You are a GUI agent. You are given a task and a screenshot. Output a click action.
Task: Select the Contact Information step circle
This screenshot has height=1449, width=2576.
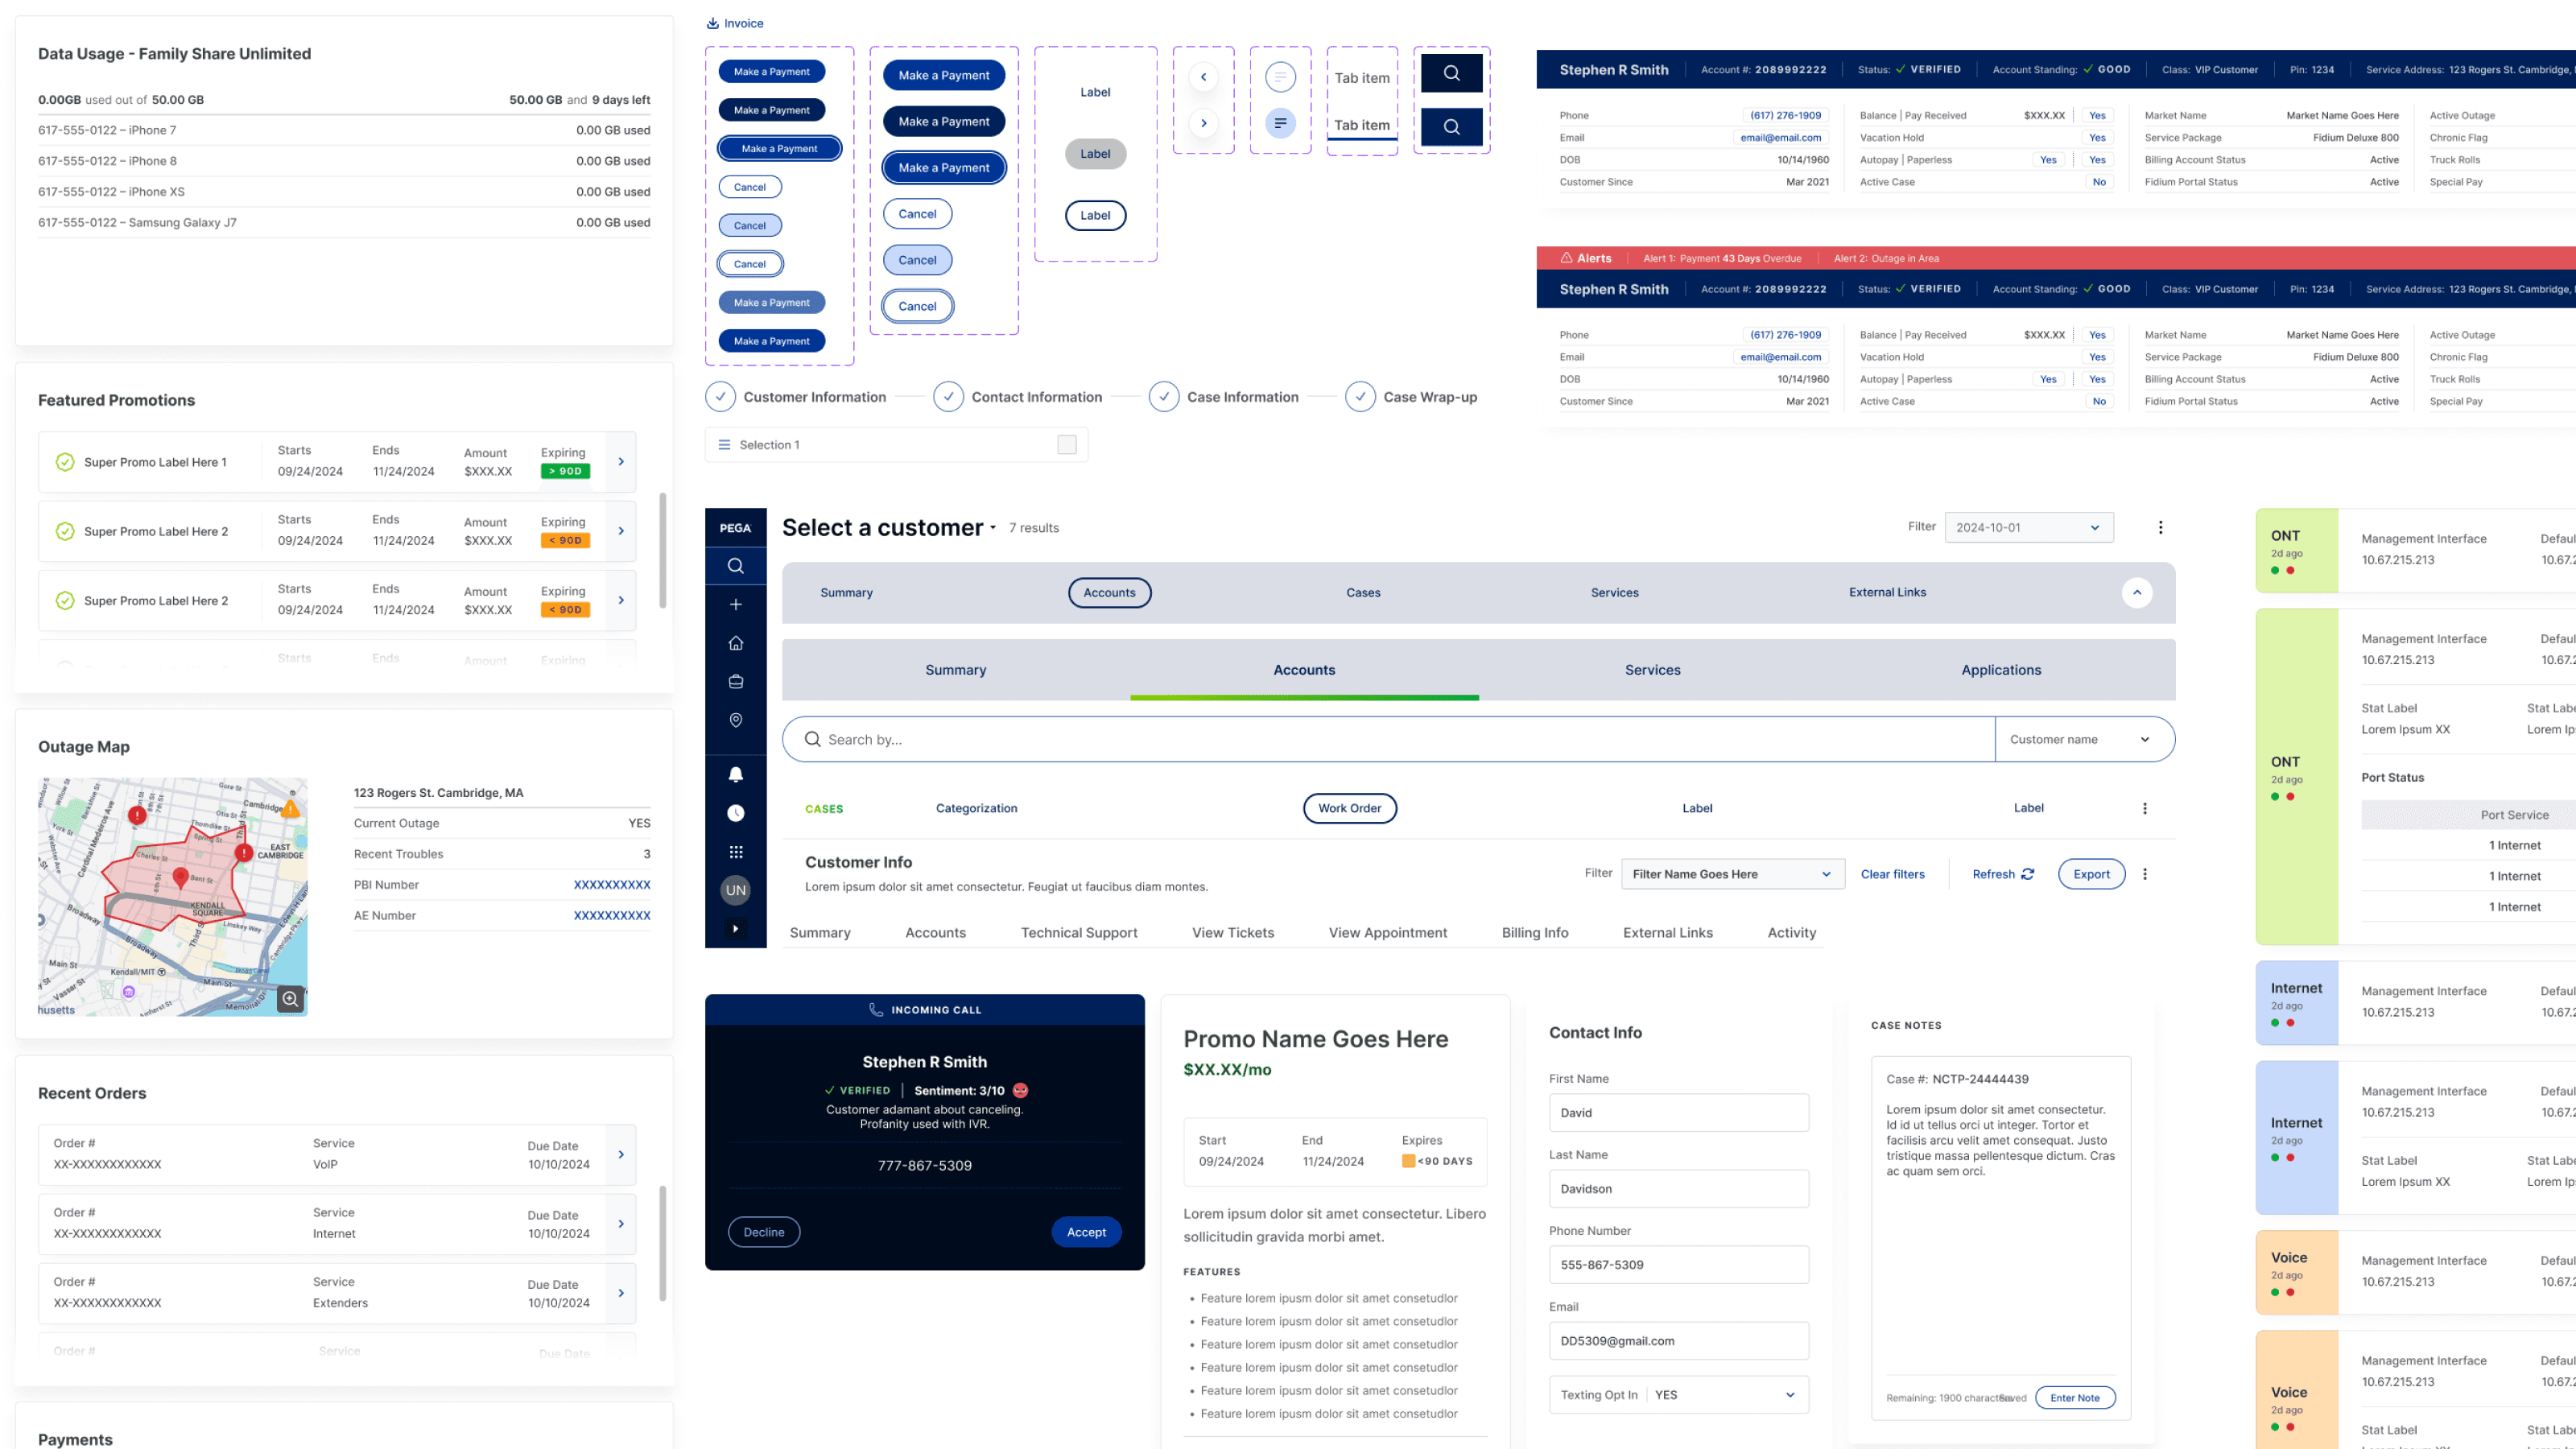[948, 397]
